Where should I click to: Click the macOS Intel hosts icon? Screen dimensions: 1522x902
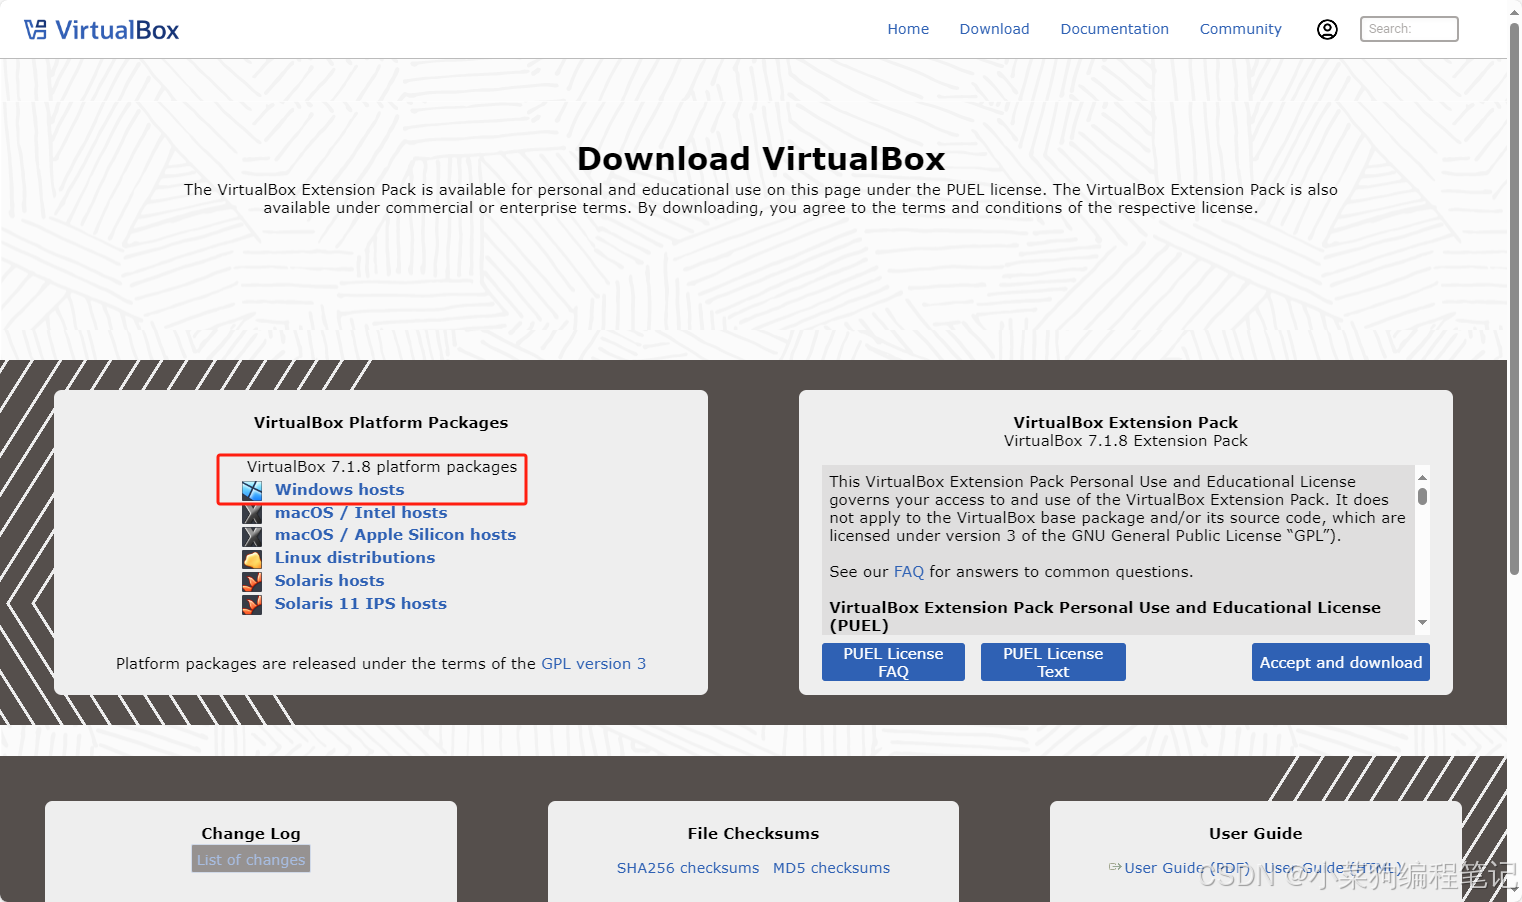pos(252,513)
